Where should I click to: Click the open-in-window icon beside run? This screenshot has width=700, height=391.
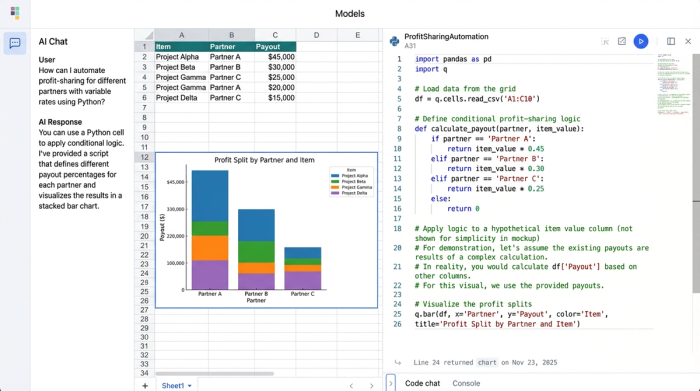621,42
